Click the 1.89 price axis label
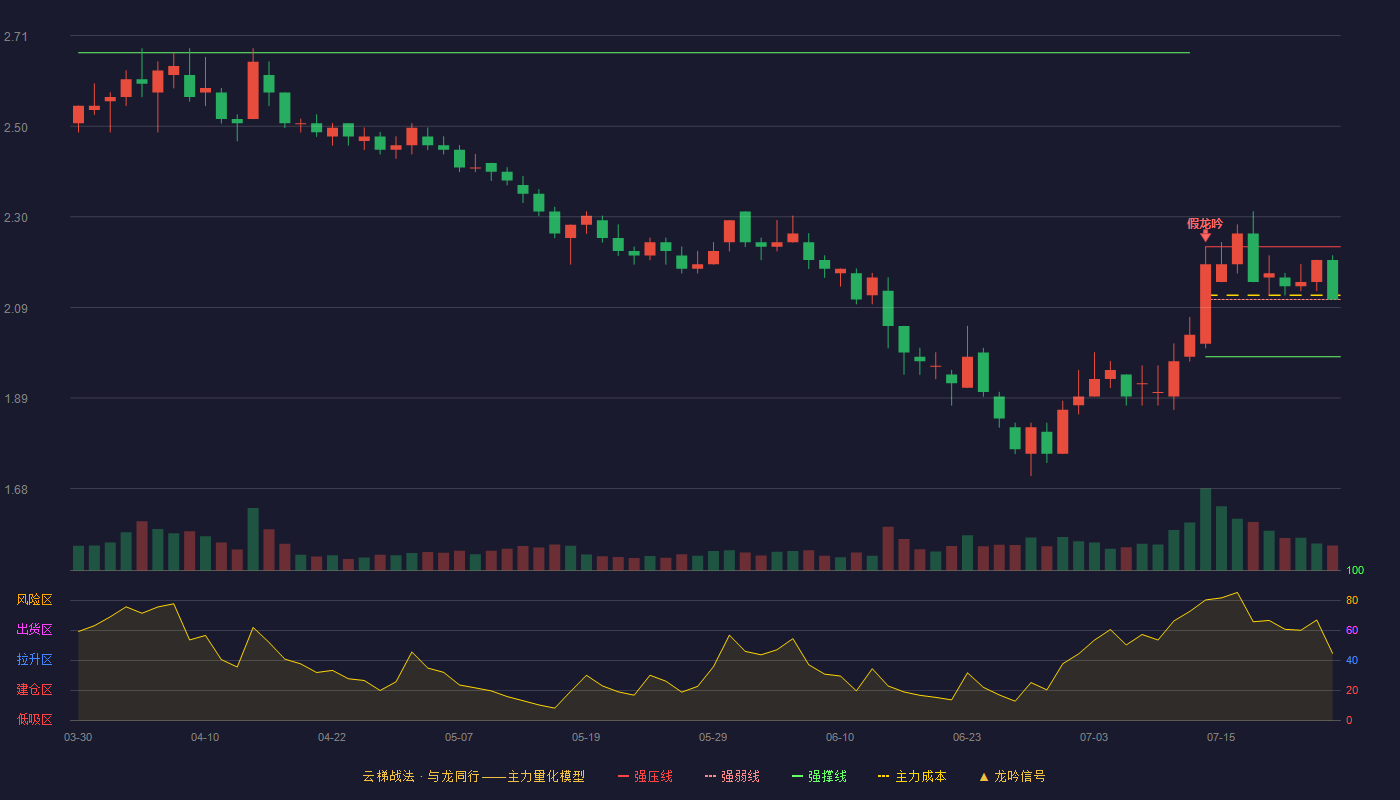Image resolution: width=1400 pixels, height=800 pixels. [x=16, y=399]
